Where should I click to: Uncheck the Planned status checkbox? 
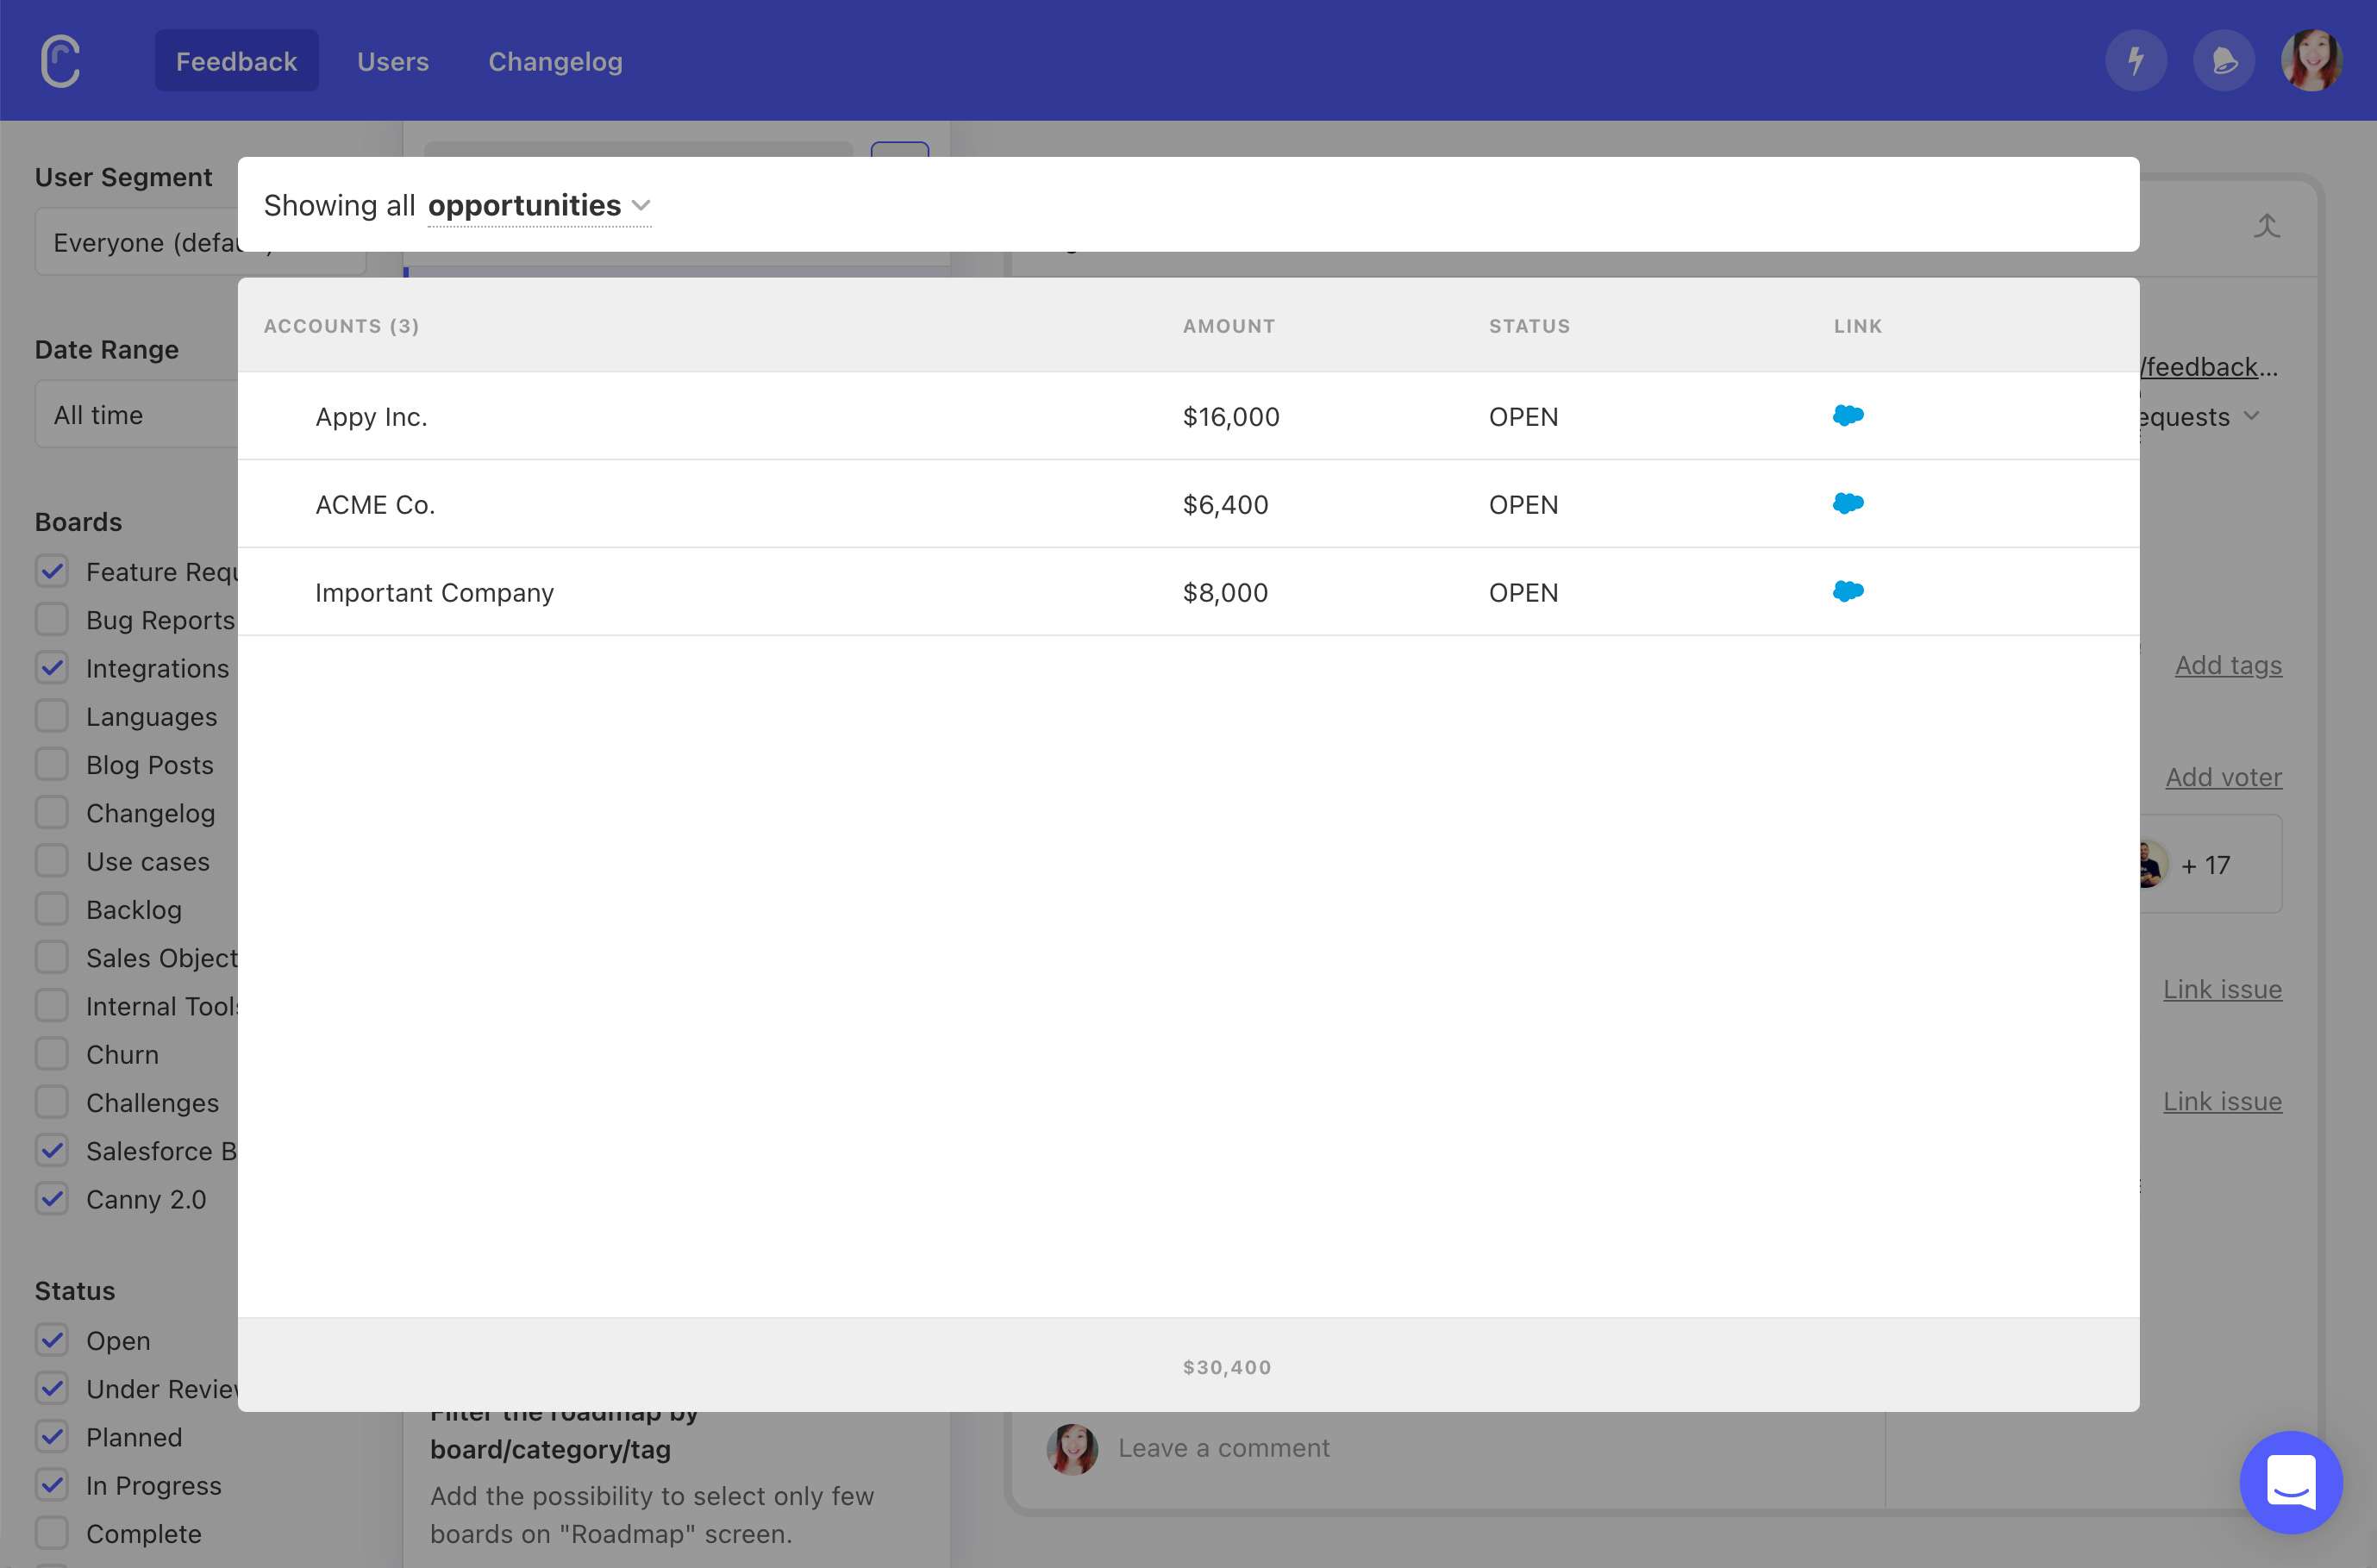coord(52,1437)
